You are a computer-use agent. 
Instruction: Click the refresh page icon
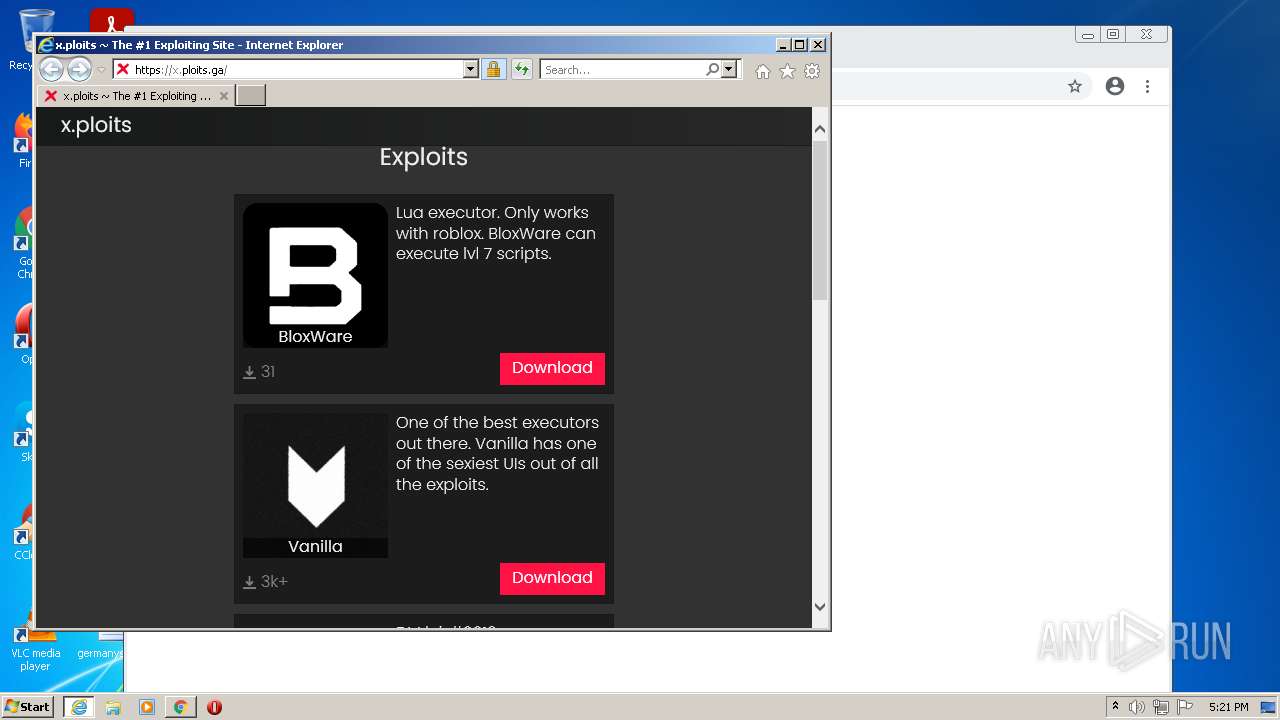pyautogui.click(x=522, y=70)
